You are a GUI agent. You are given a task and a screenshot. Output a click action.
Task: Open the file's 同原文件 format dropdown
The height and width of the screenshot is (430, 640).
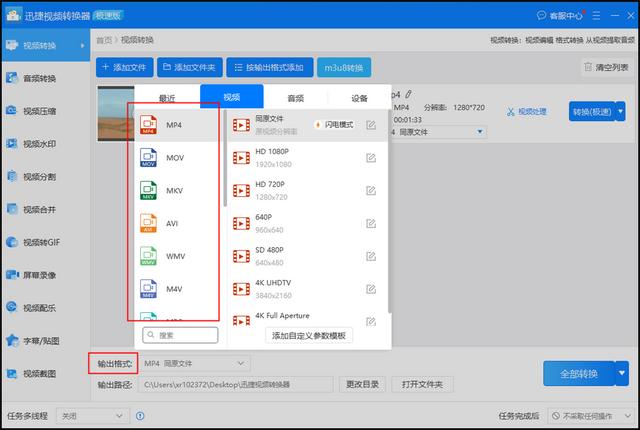coord(439,132)
